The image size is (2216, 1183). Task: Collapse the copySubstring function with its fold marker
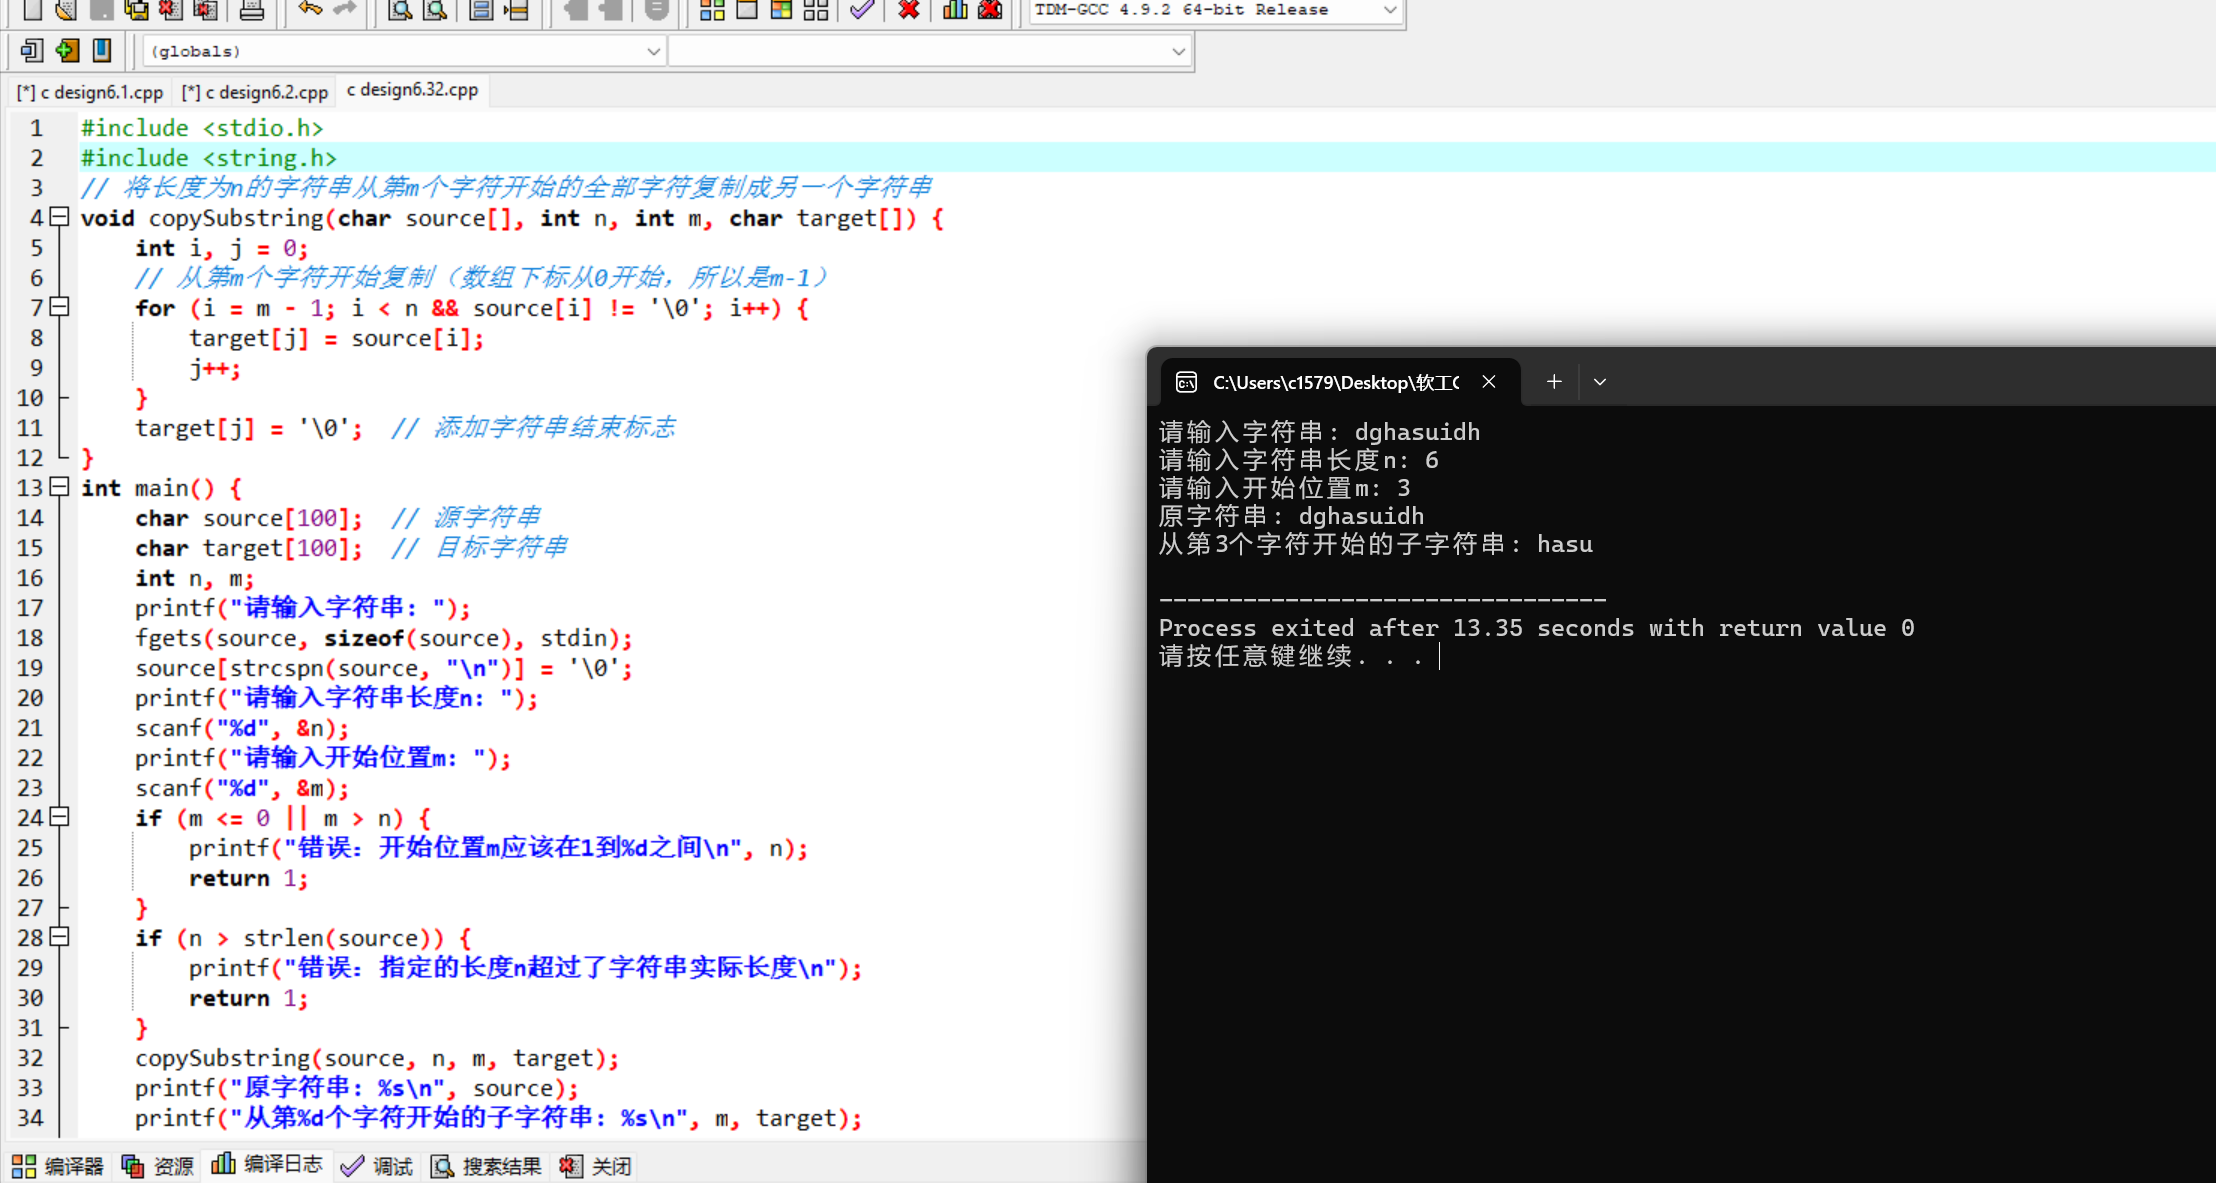point(58,218)
